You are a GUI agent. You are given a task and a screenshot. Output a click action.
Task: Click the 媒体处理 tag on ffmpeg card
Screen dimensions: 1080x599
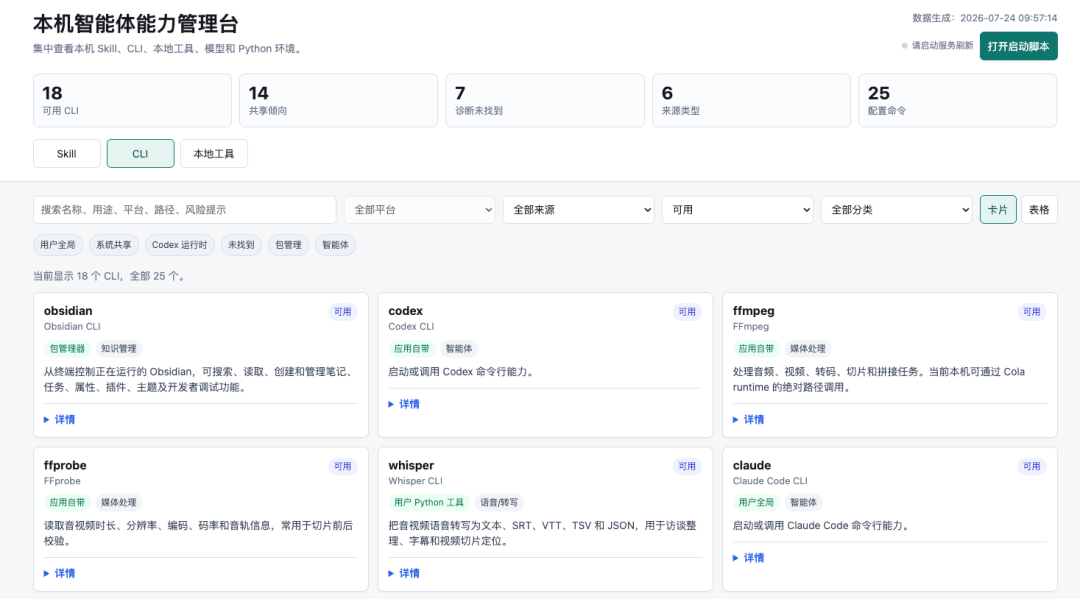[x=807, y=348]
